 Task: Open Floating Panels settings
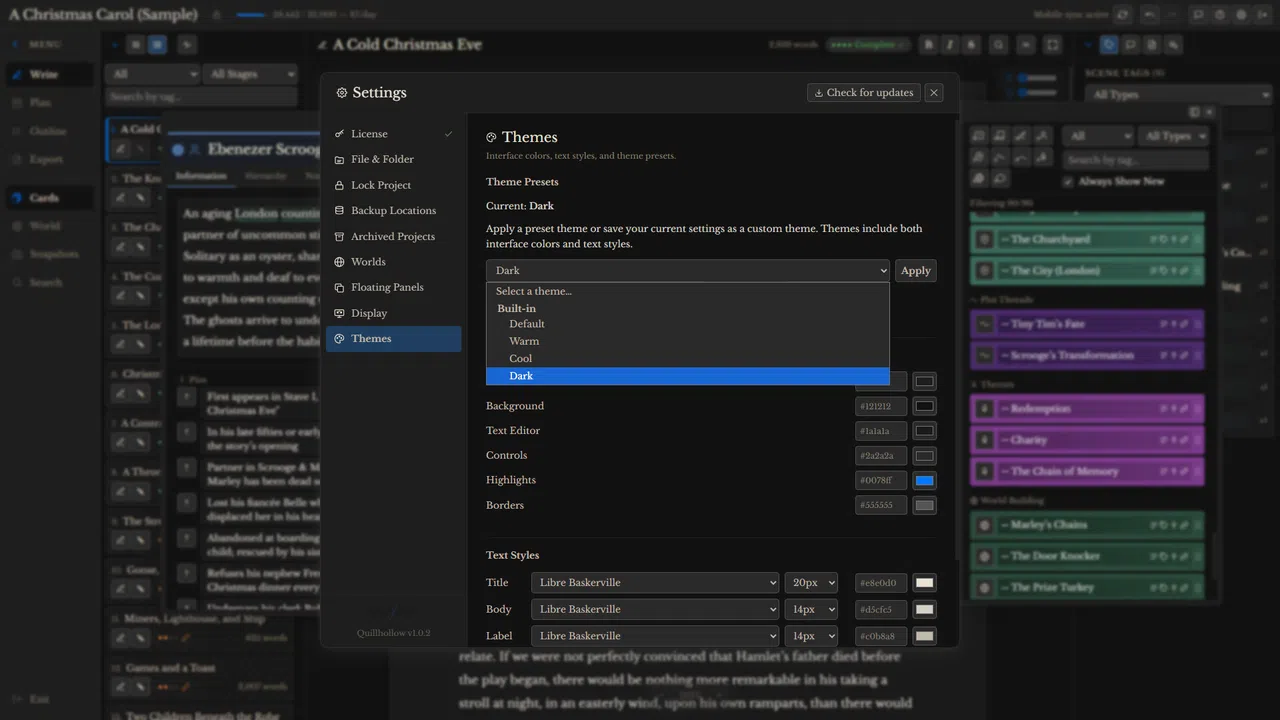click(393, 287)
